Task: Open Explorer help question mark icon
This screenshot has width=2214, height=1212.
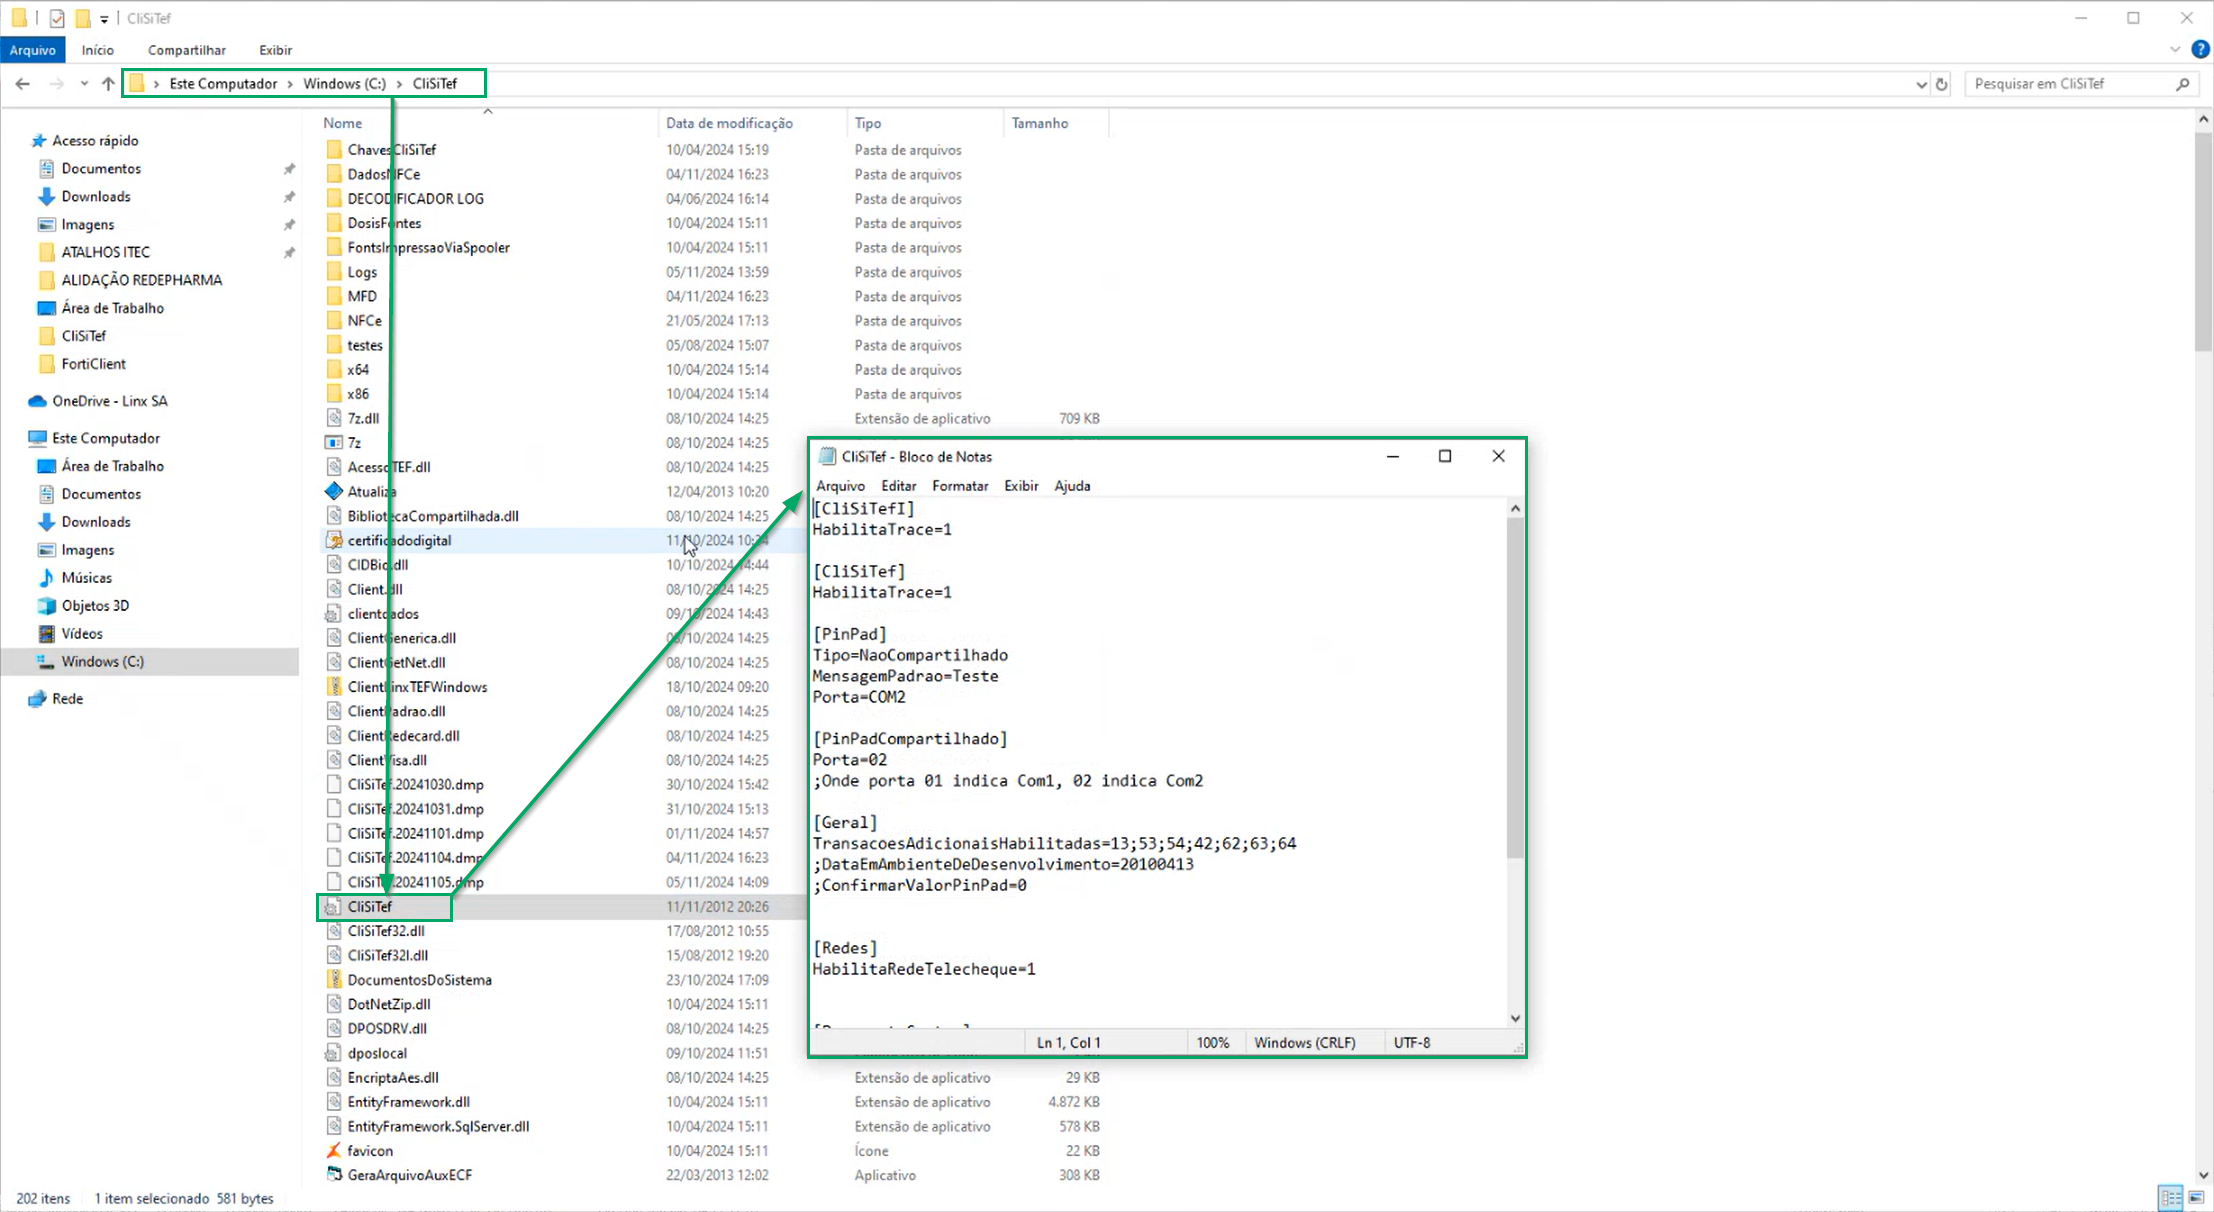Action: click(2200, 49)
